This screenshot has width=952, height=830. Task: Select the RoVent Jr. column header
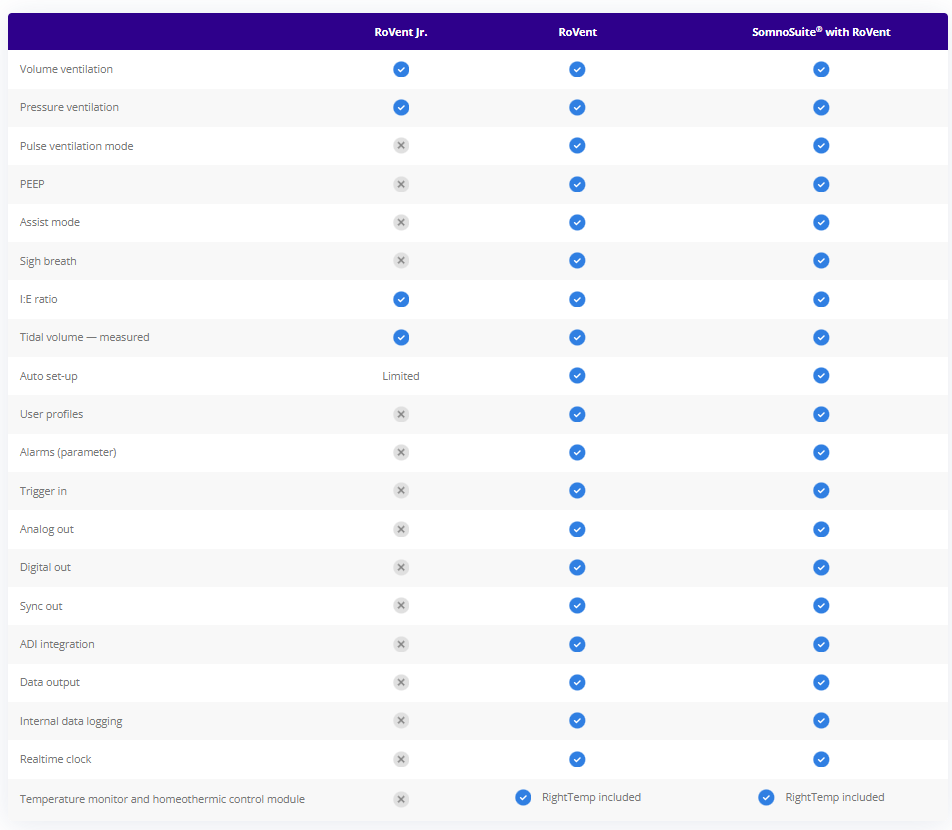(401, 32)
